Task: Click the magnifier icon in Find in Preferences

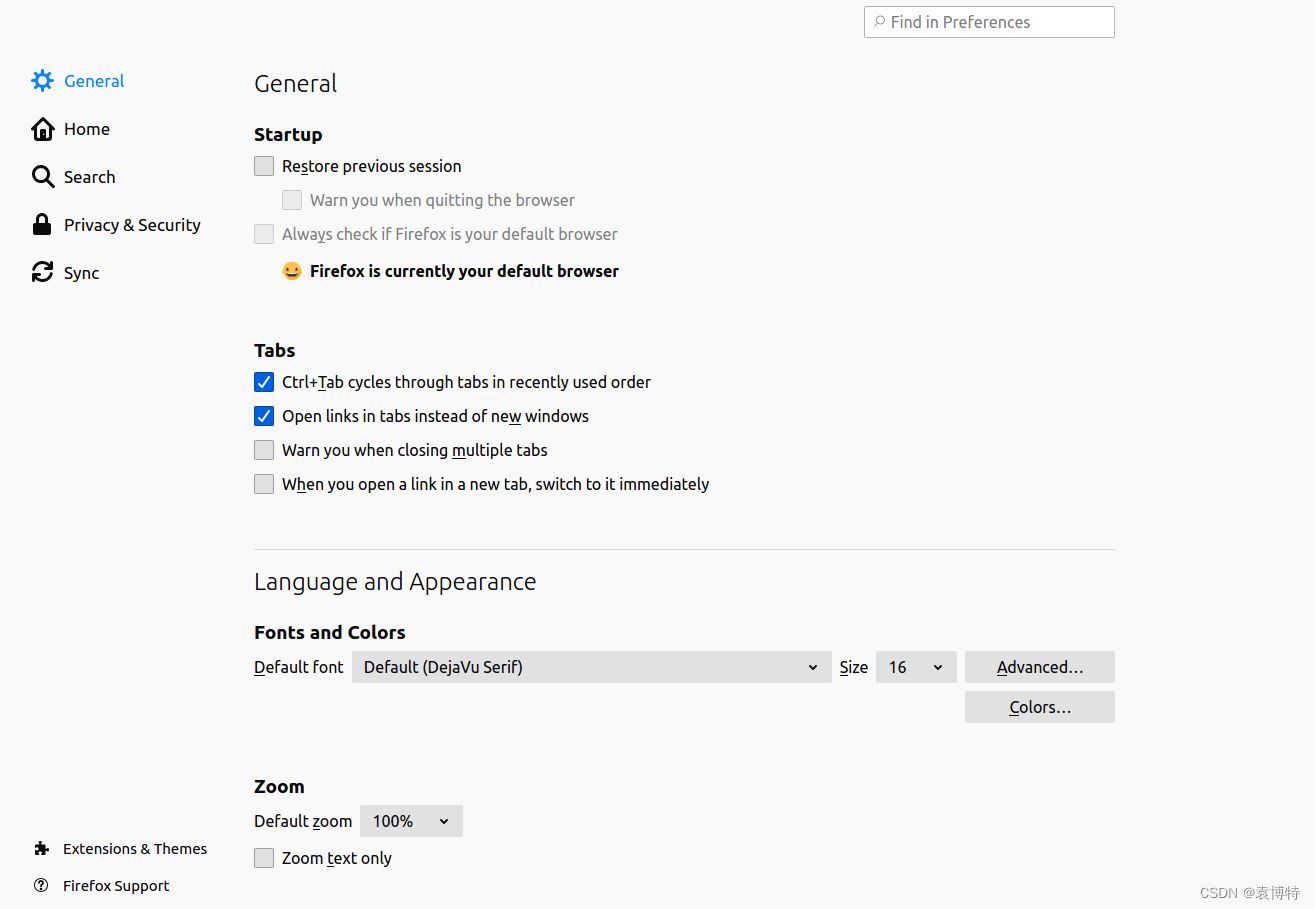Action: tap(879, 22)
